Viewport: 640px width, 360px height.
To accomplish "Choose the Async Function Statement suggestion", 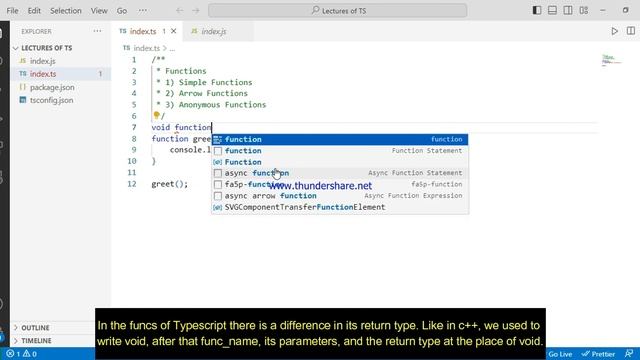I will [340, 173].
